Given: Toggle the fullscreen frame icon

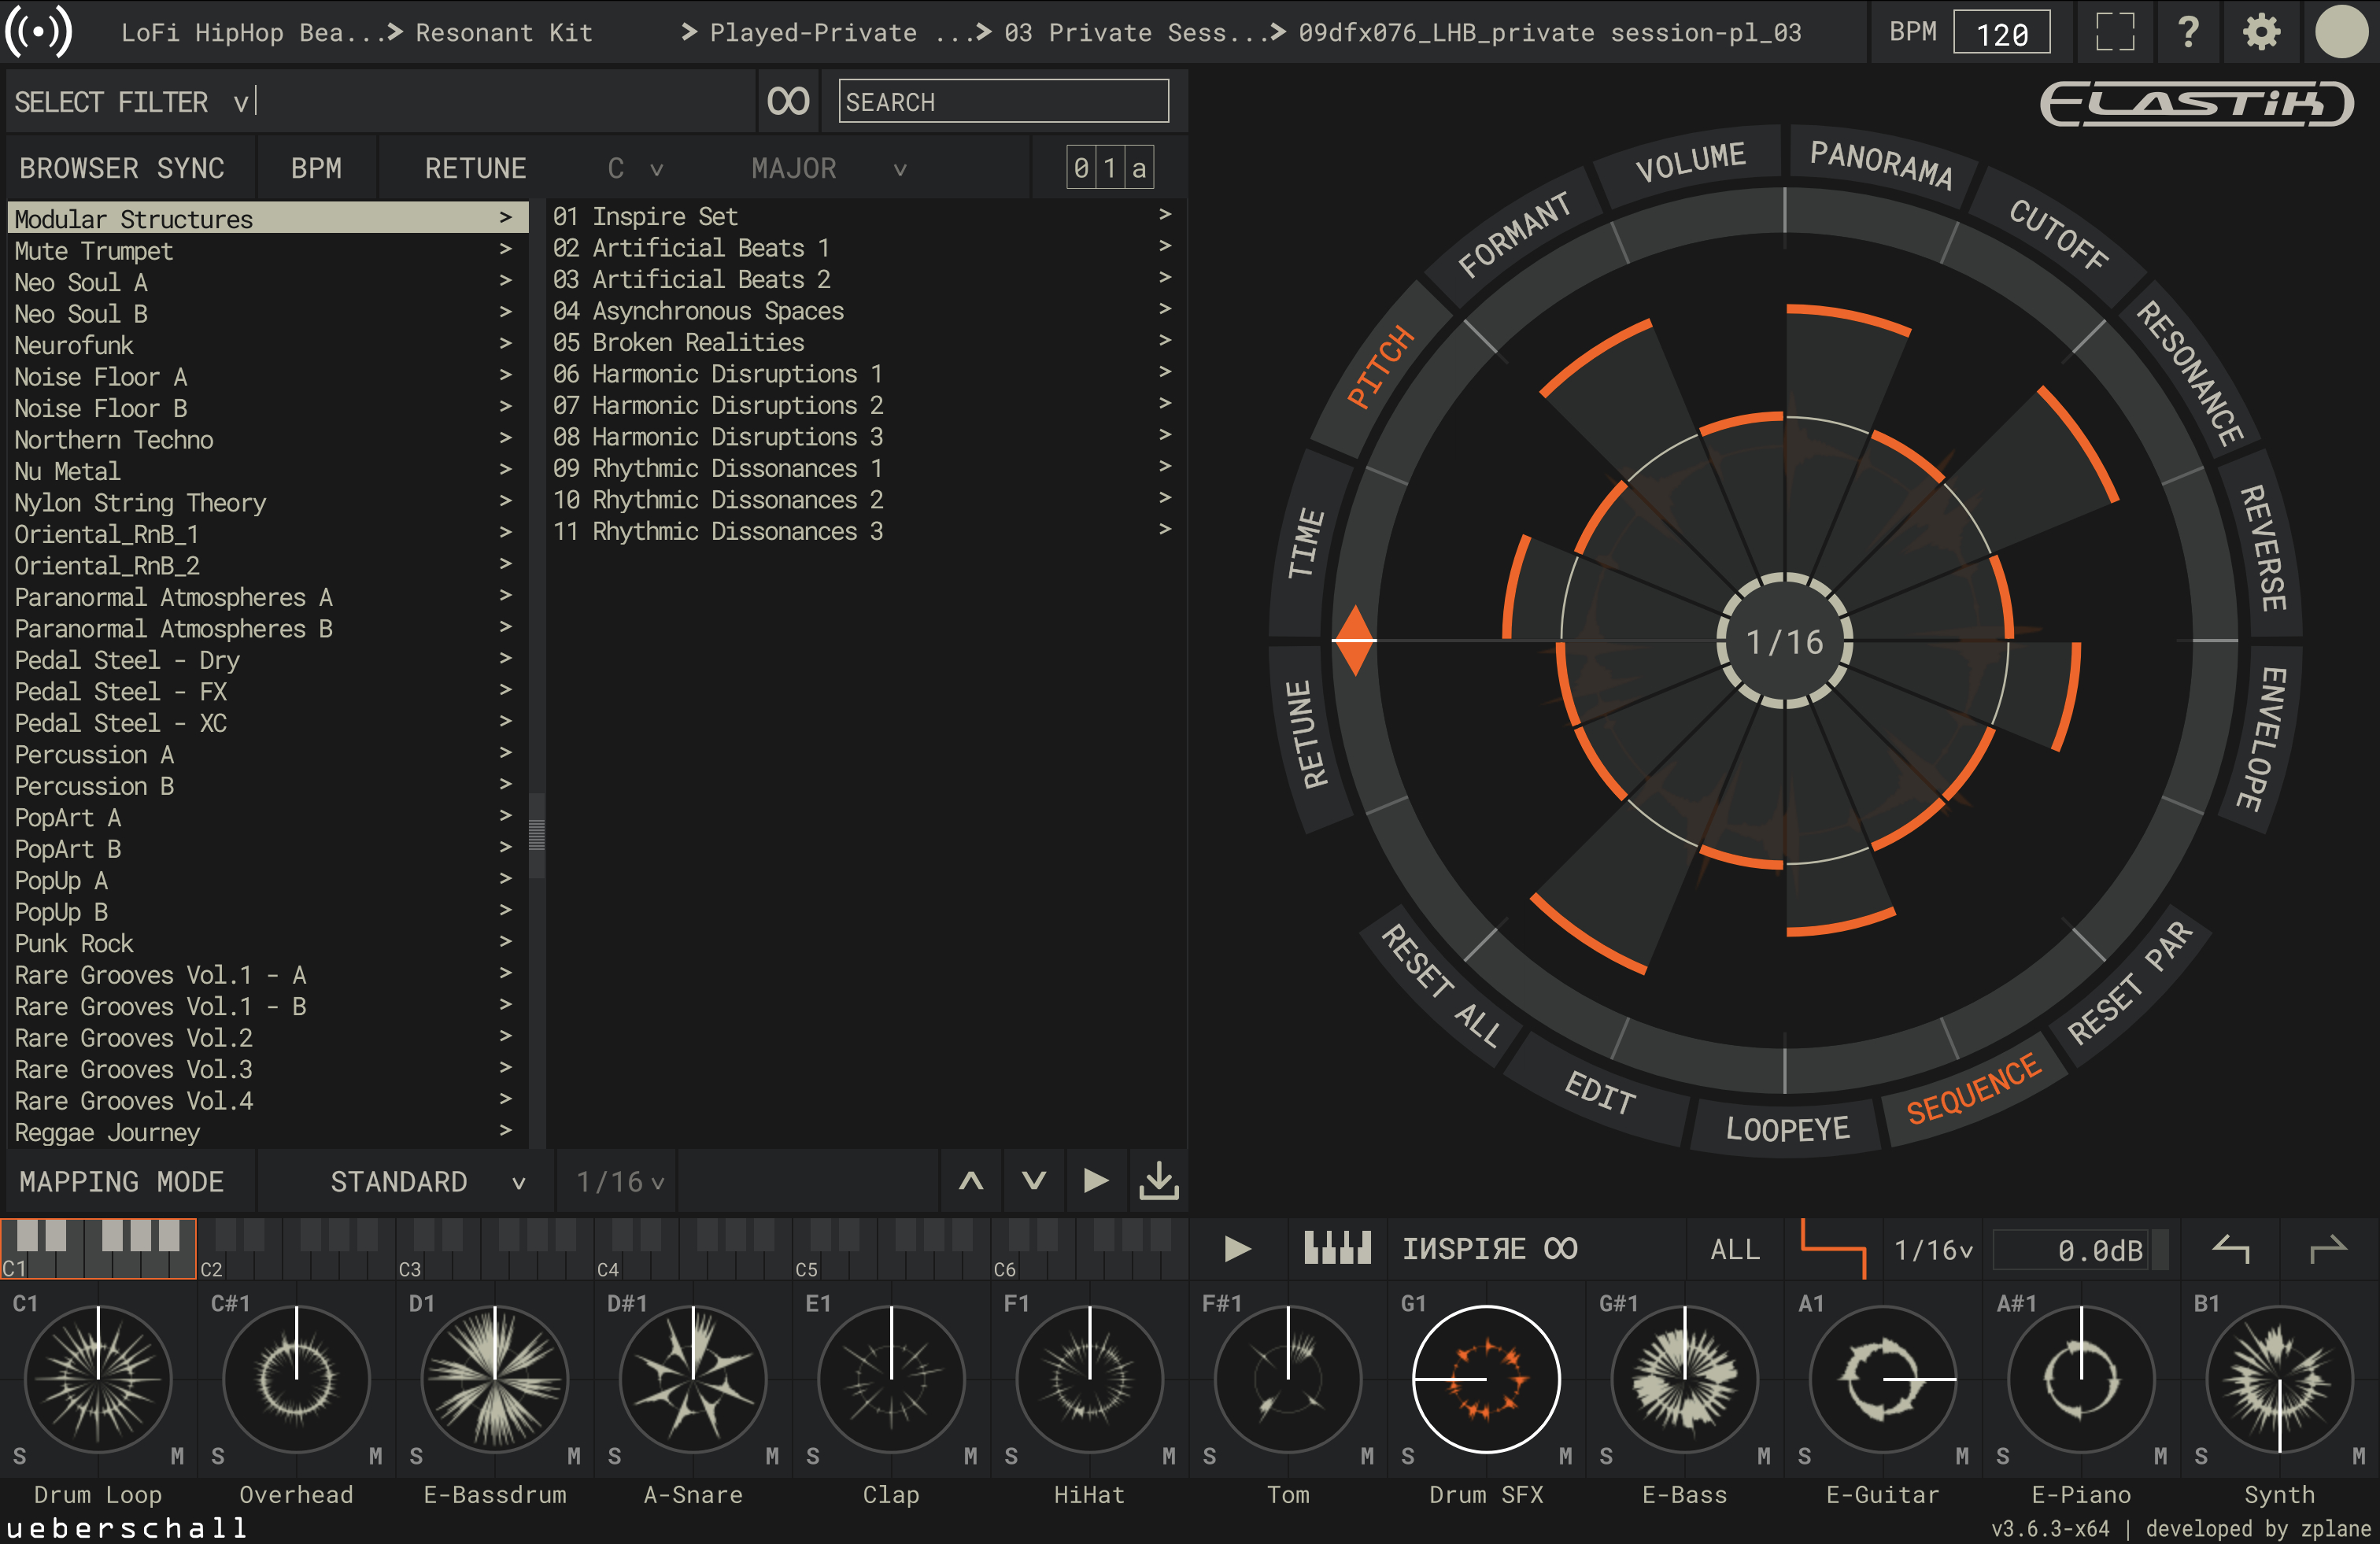Looking at the screenshot, I should [2115, 32].
